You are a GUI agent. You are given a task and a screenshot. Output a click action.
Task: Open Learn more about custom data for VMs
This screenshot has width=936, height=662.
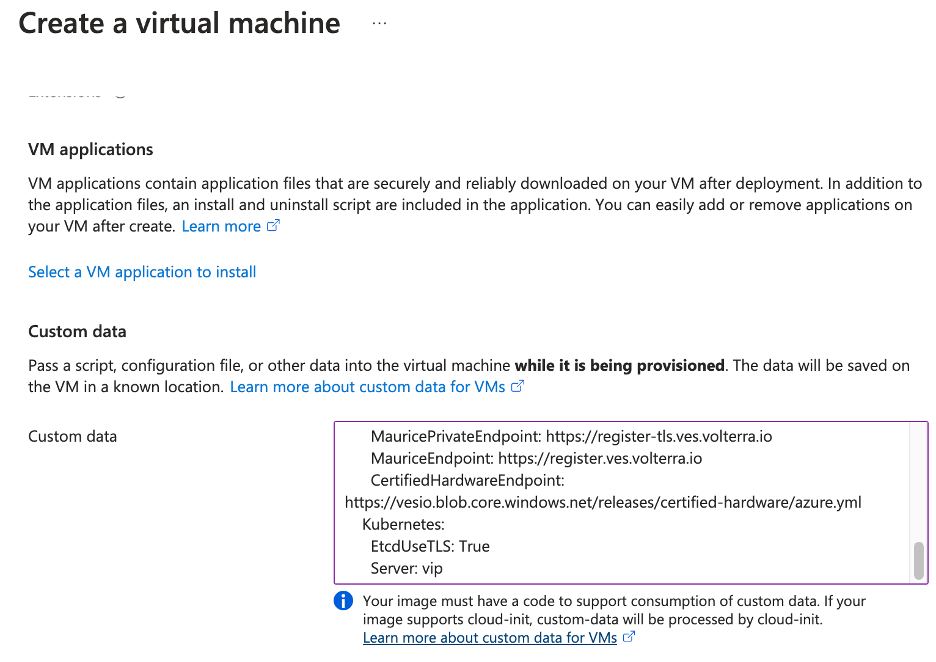pyautogui.click(x=369, y=386)
